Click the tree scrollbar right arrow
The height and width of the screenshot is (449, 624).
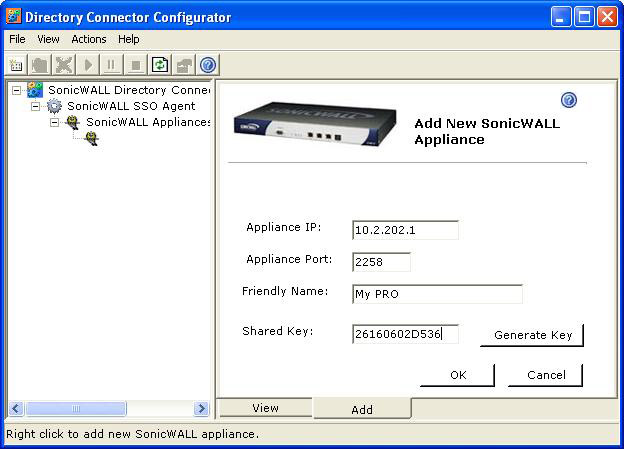pyautogui.click(x=201, y=408)
